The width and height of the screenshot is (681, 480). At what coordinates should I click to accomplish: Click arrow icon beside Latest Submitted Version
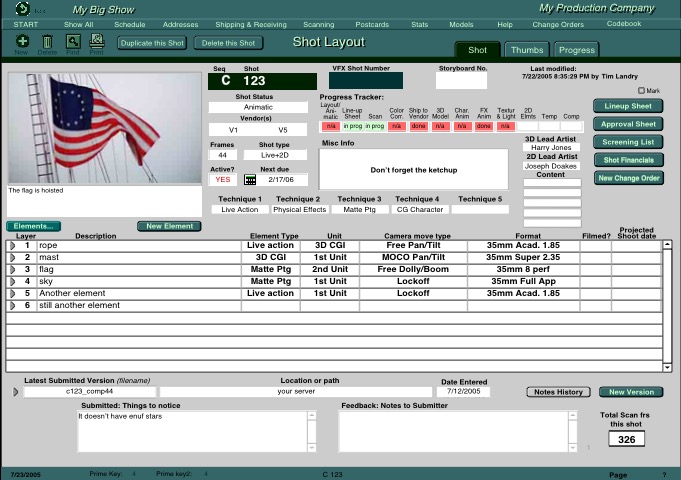pos(15,392)
